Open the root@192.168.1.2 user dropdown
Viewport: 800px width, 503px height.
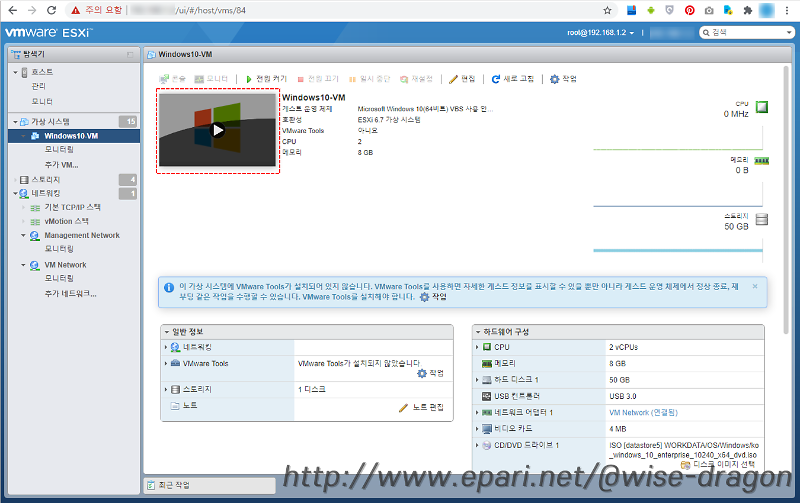(x=601, y=33)
